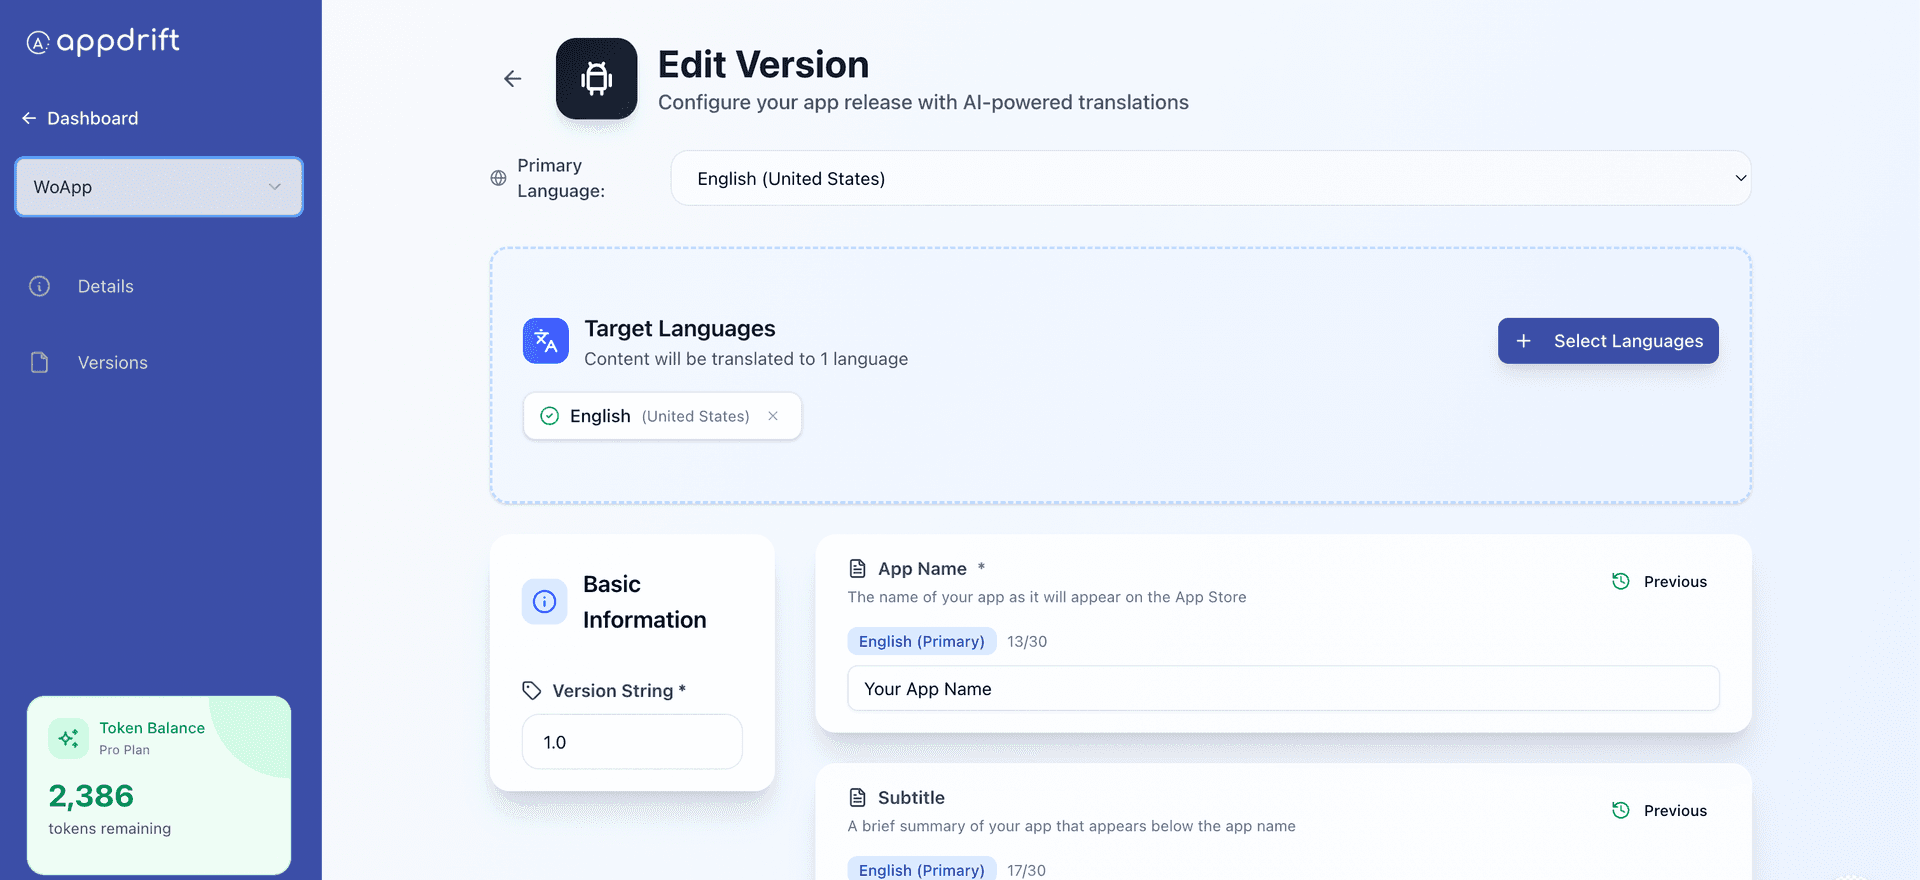
Task: Click the Select Languages button
Action: tap(1608, 341)
